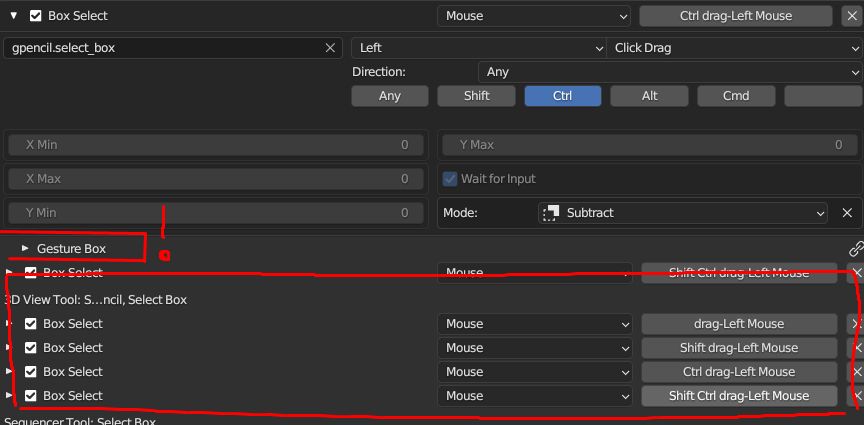The image size is (864, 425).
Task: Click the Shift drag-Left Mouse binding button
Action: [x=739, y=348]
